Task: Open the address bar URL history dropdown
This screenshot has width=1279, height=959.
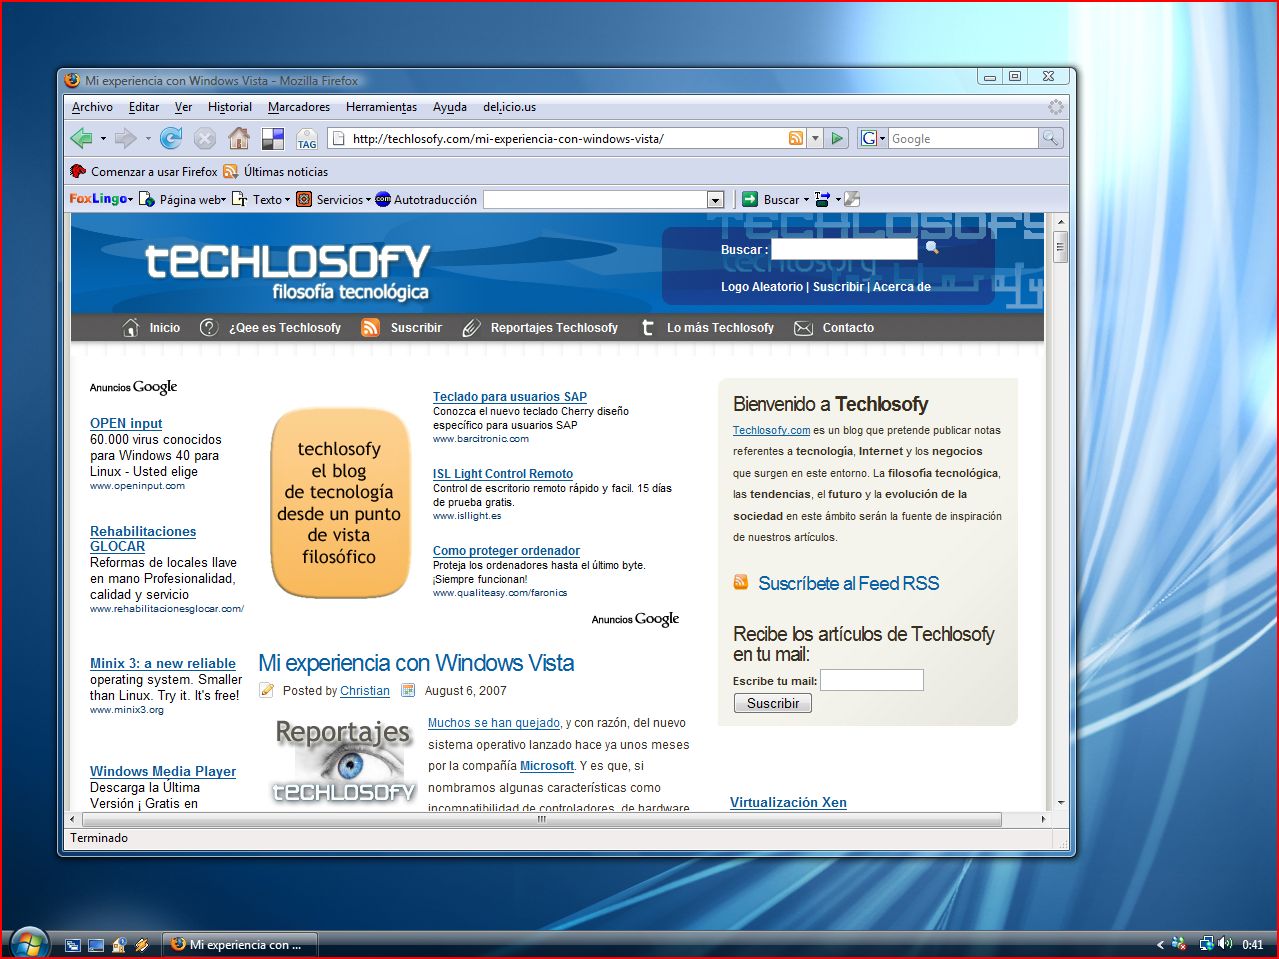Action: pos(815,138)
